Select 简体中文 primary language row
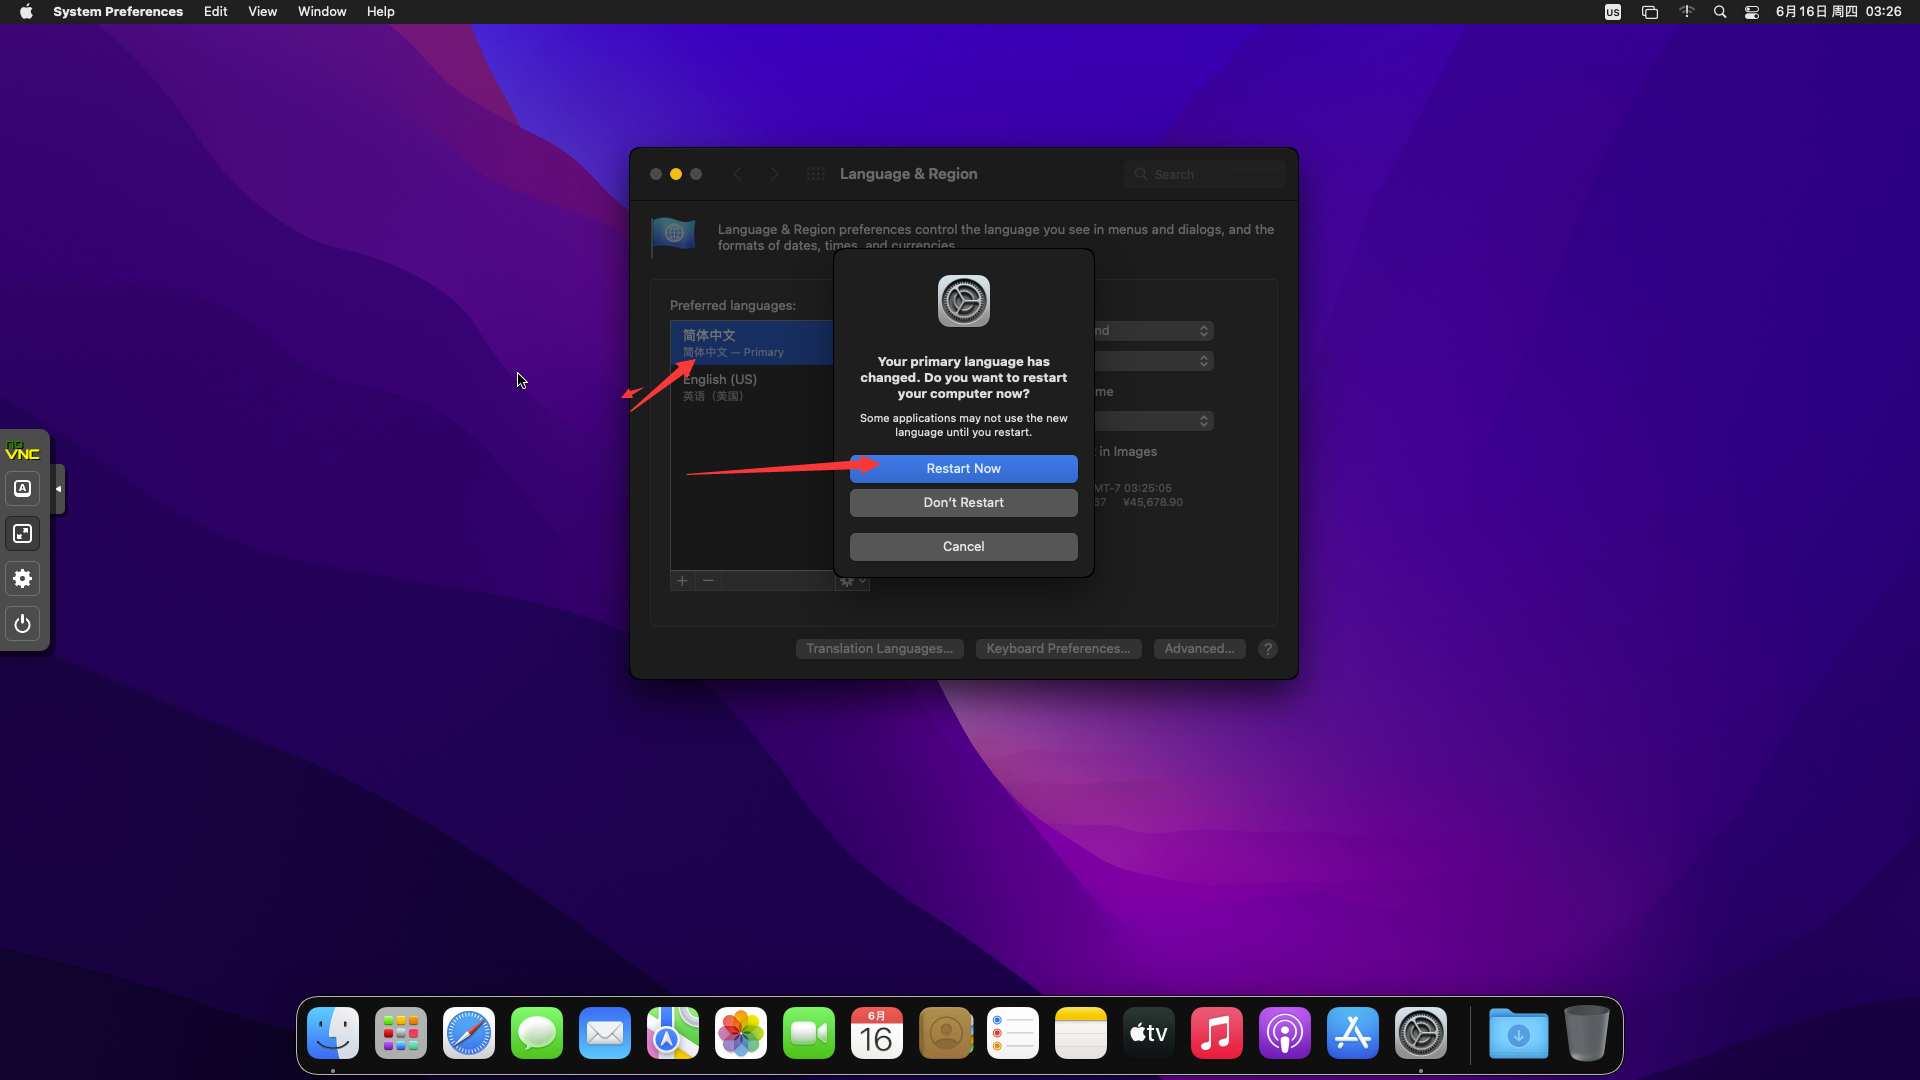This screenshot has width=1920, height=1080. pos(751,343)
